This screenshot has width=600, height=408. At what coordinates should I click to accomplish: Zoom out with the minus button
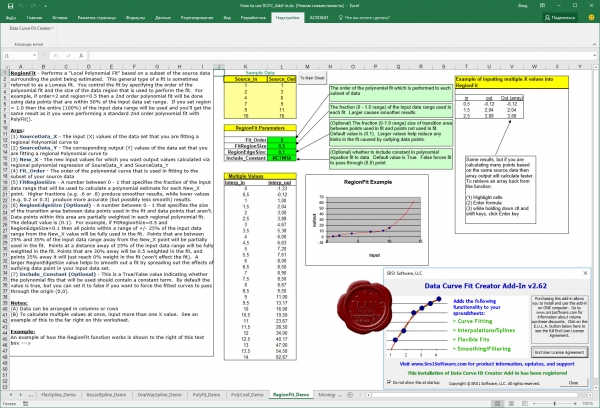coord(534,404)
